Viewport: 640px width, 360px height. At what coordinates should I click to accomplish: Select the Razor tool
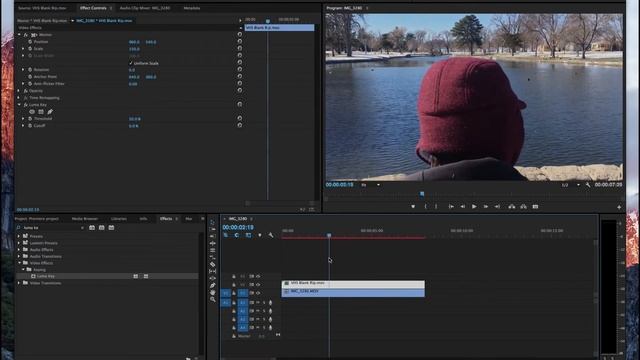click(x=213, y=264)
